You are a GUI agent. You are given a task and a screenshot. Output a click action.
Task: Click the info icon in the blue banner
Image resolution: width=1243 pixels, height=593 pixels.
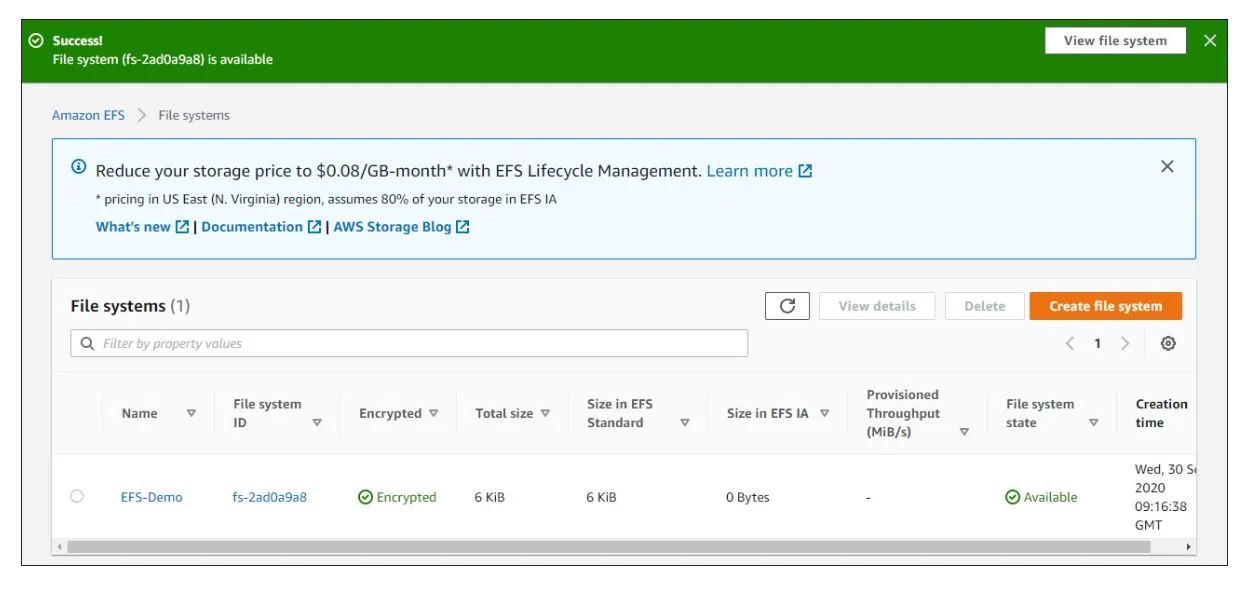pos(79,167)
